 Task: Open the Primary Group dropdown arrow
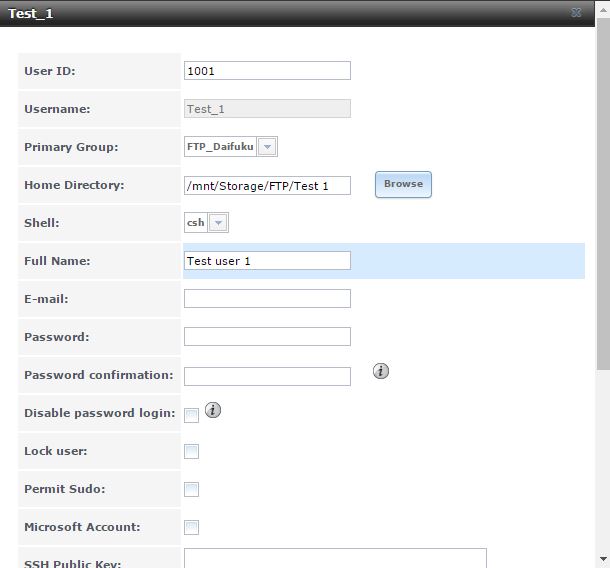tap(267, 147)
